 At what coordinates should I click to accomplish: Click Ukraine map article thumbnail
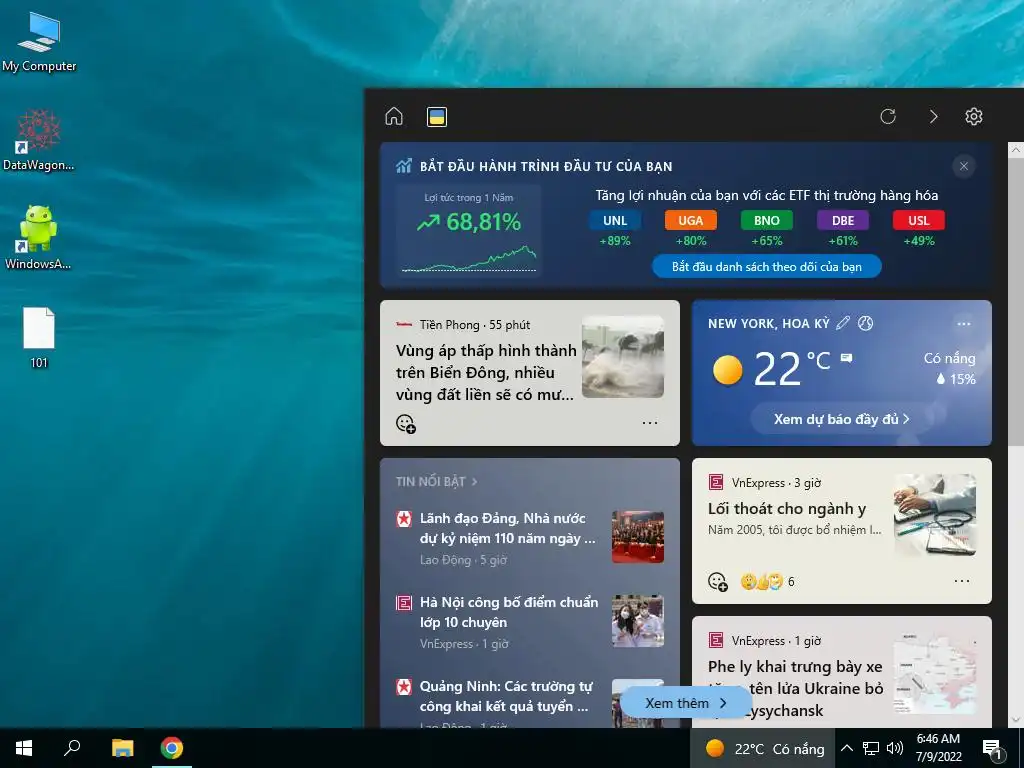(935, 673)
